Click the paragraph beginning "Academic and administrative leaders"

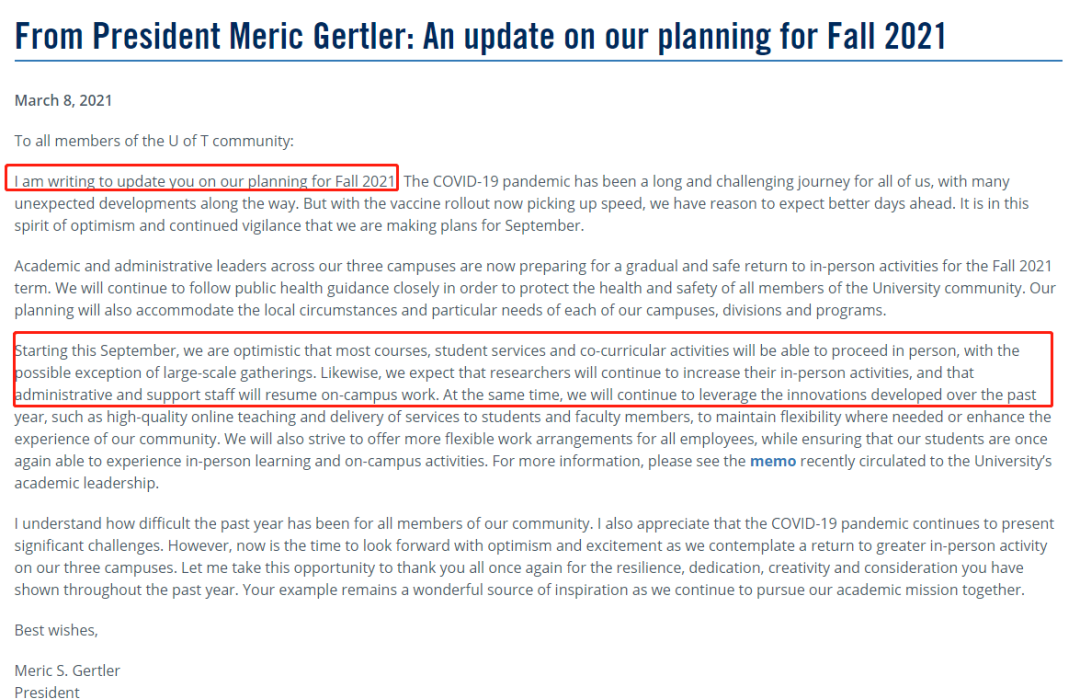click(x=534, y=288)
